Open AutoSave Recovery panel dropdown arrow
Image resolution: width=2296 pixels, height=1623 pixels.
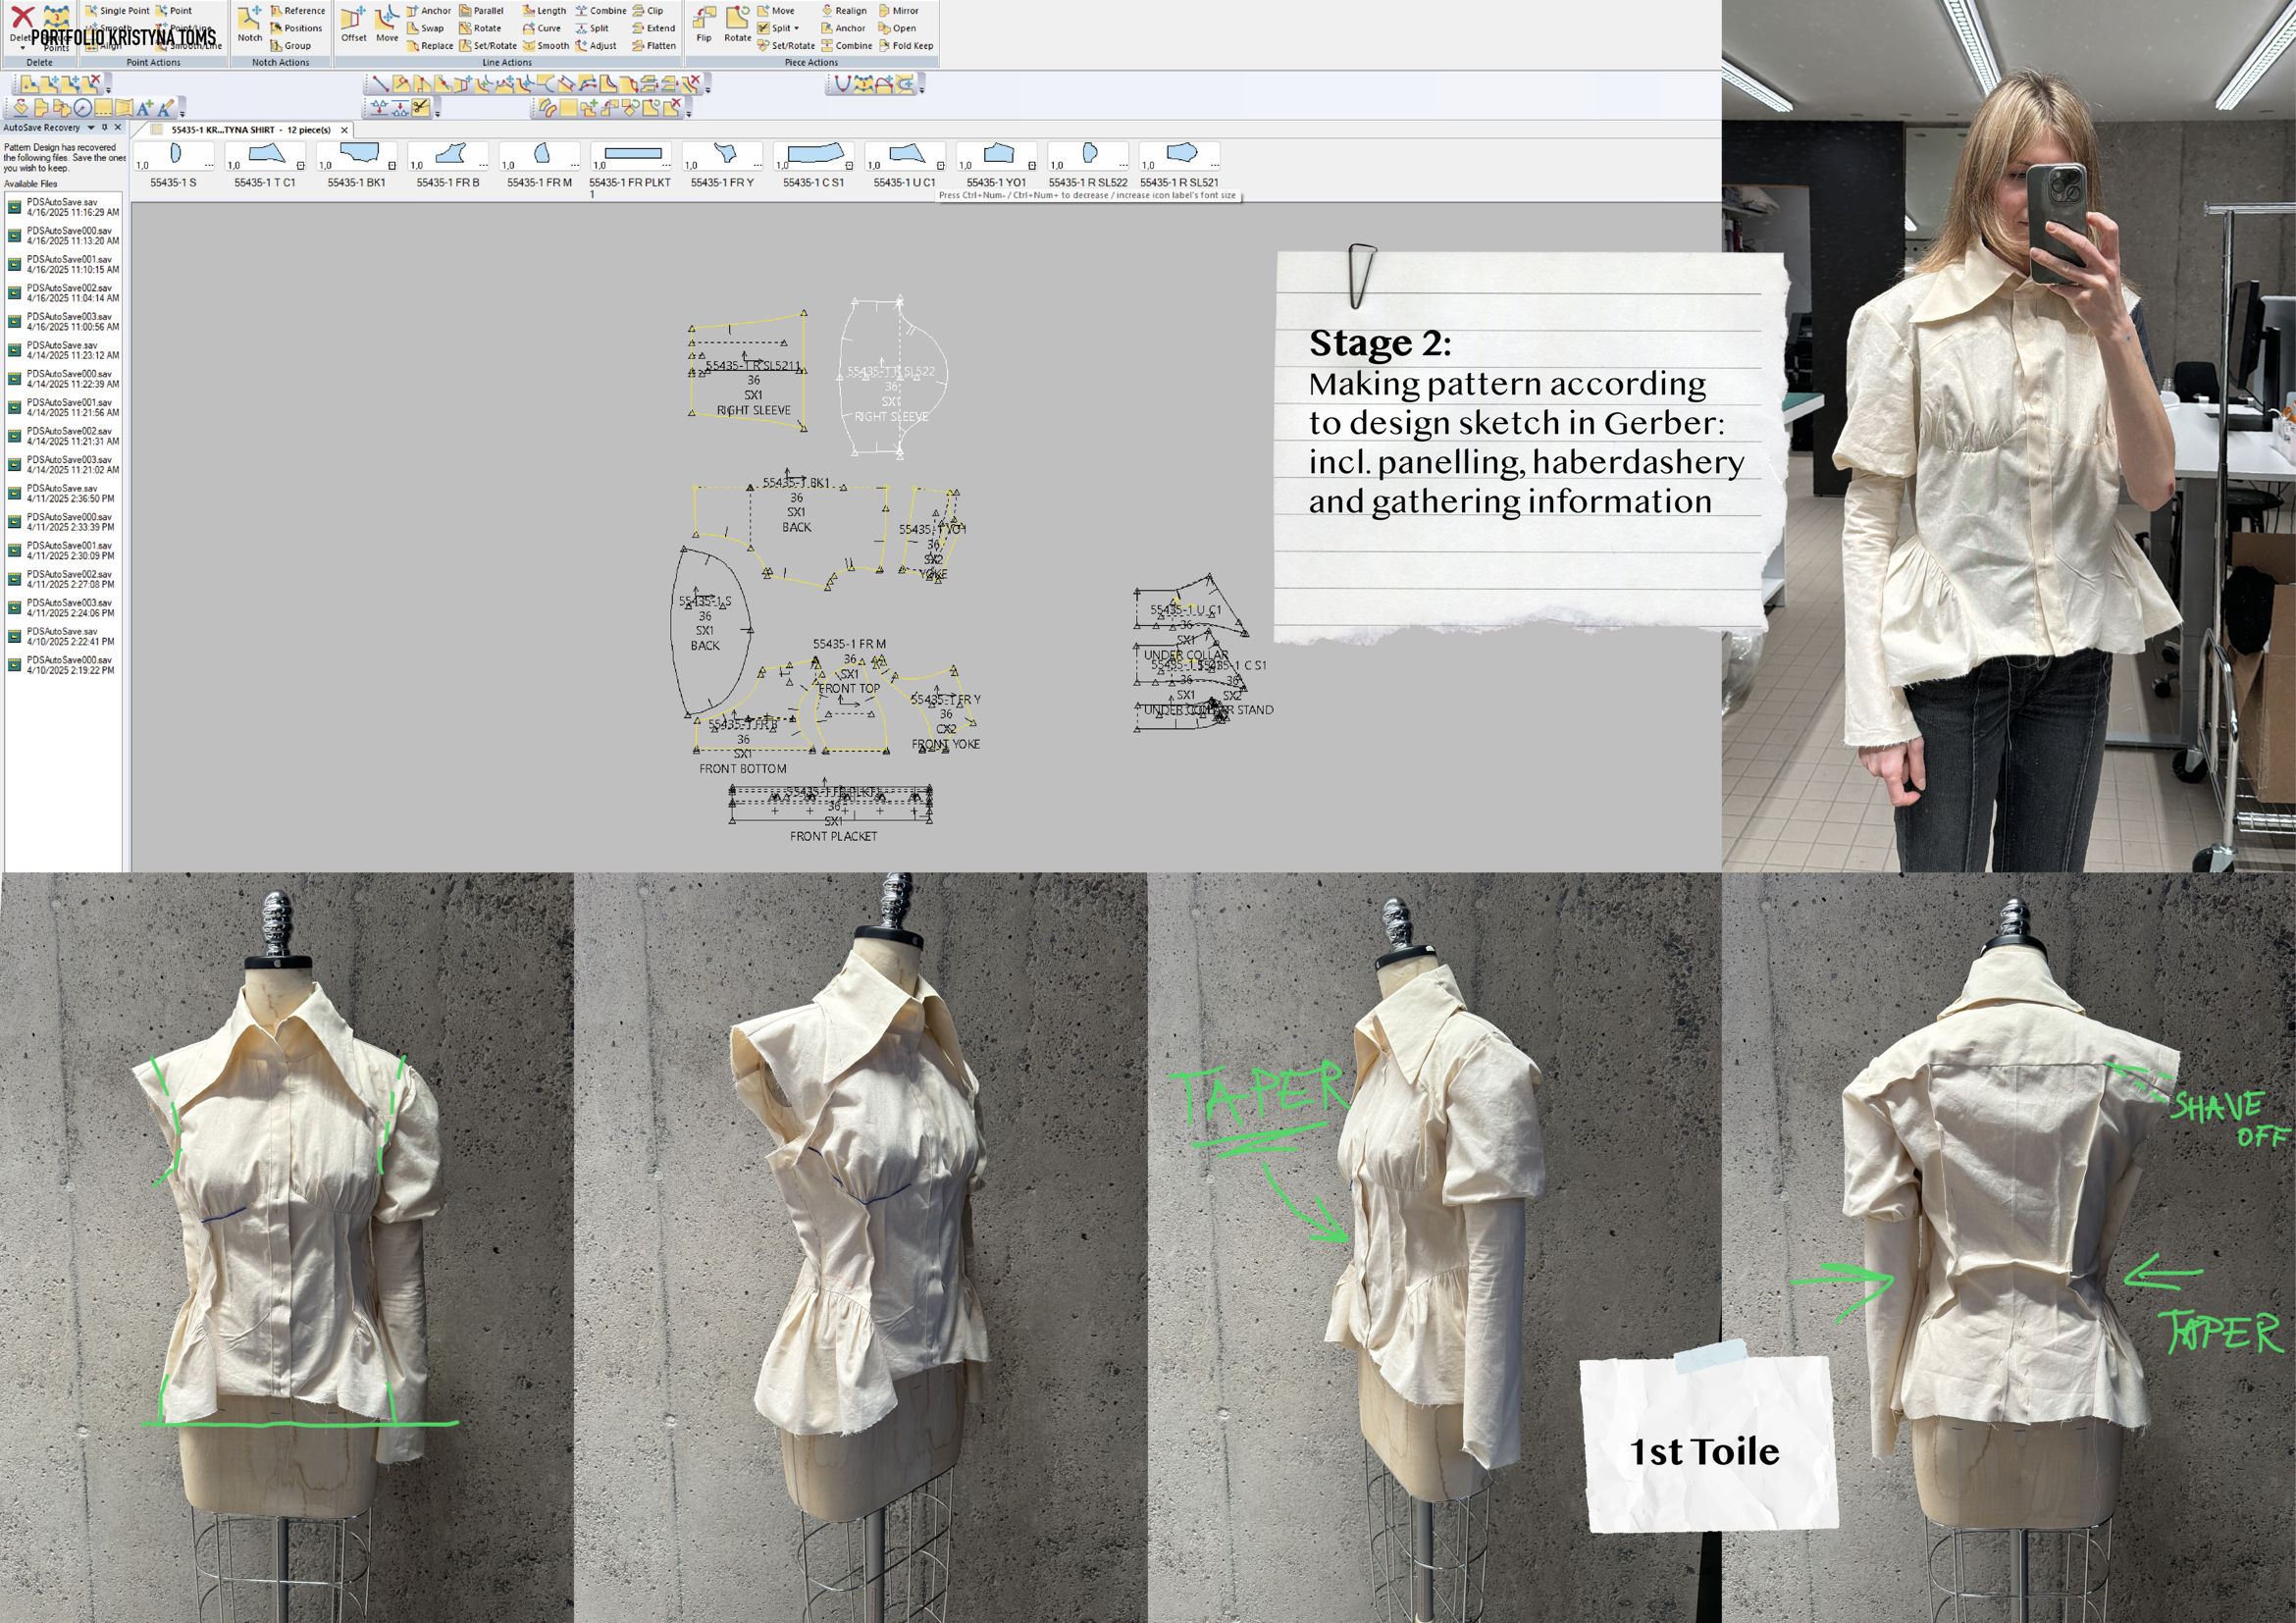click(x=91, y=128)
